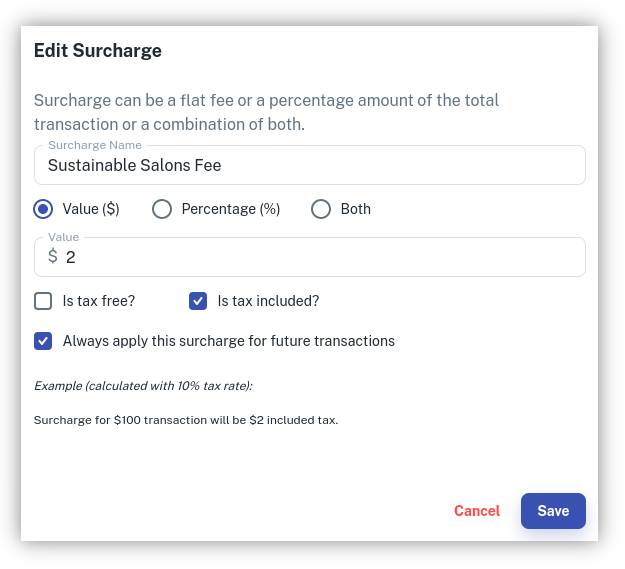
Task: Click the 'Both' option label text
Action: [355, 209]
